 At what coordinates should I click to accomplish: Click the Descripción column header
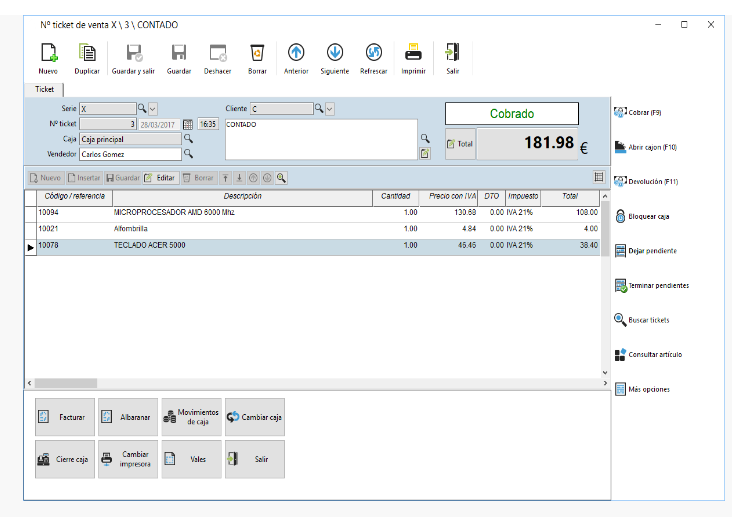coord(242,197)
